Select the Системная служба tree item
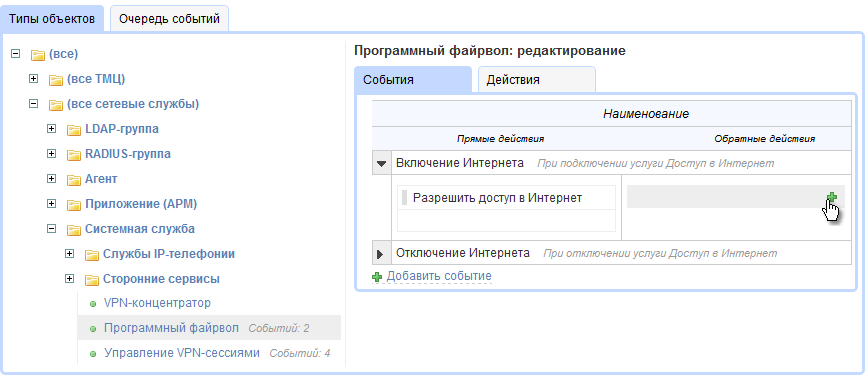The image size is (865, 378). click(140, 228)
